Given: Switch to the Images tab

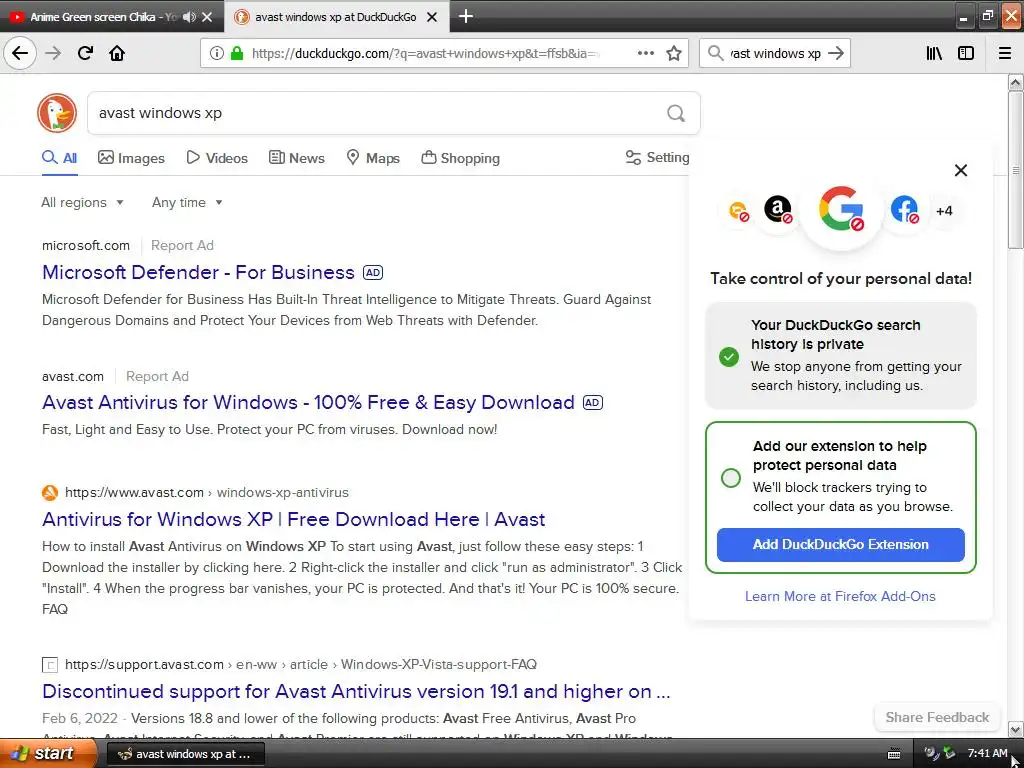Looking at the screenshot, I should click(131, 158).
